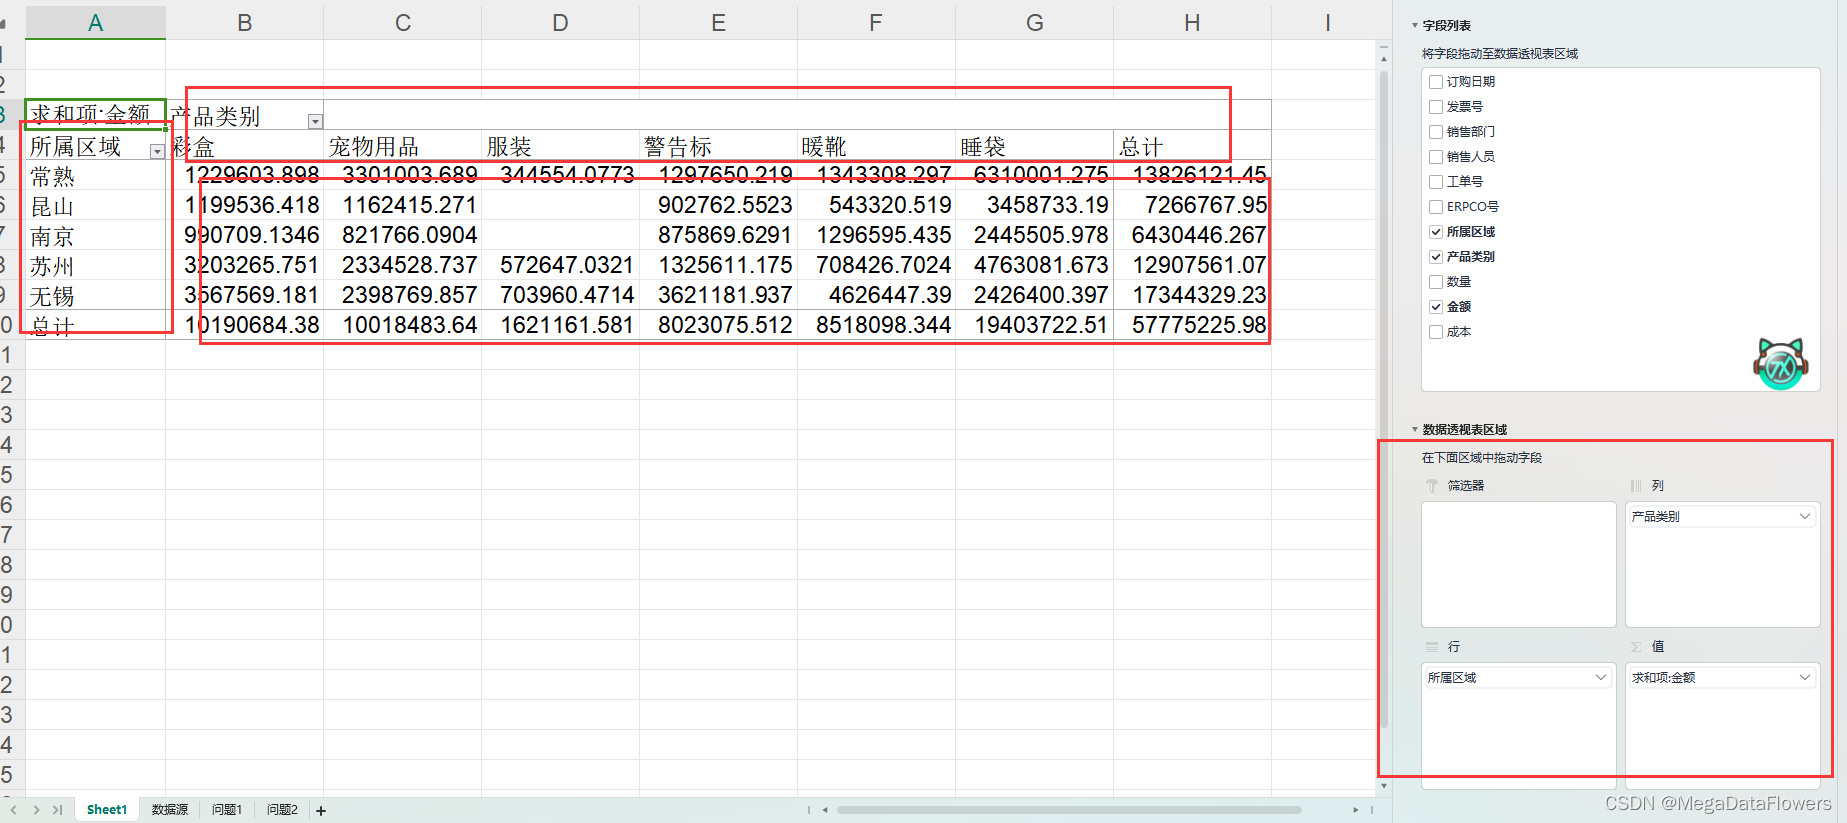The width and height of the screenshot is (1847, 823).
Task: Select the 无锡 row label cell
Action: pos(96,295)
